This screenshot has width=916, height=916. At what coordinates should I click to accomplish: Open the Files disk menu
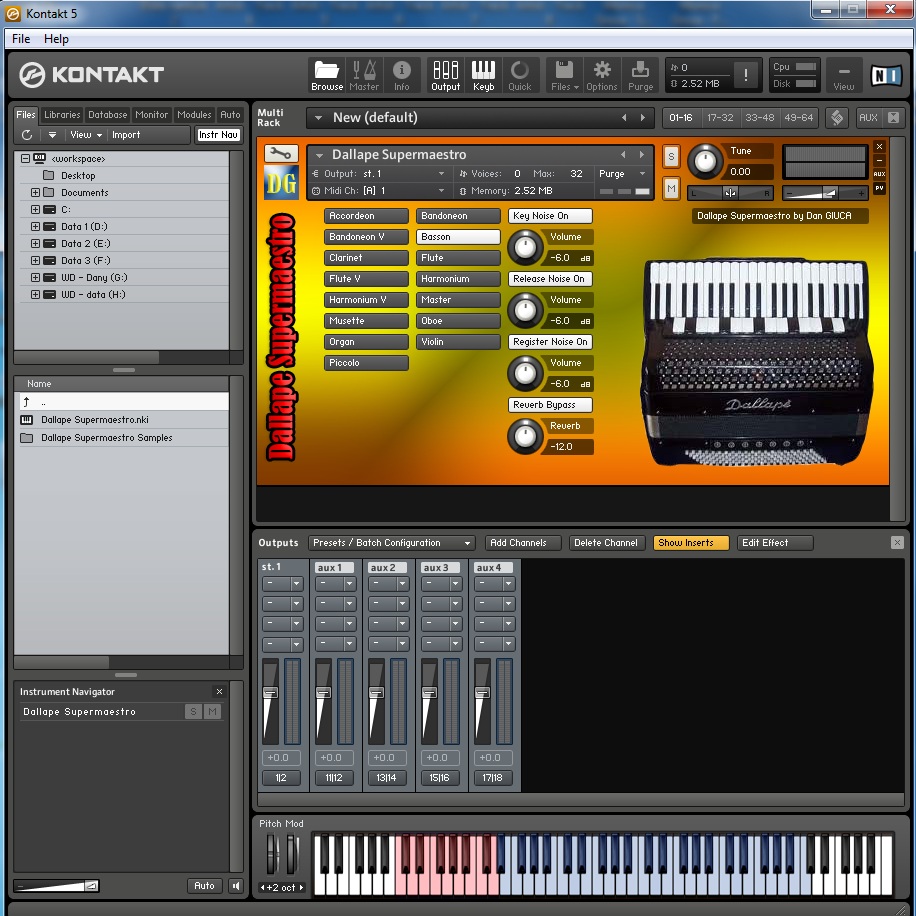[564, 75]
